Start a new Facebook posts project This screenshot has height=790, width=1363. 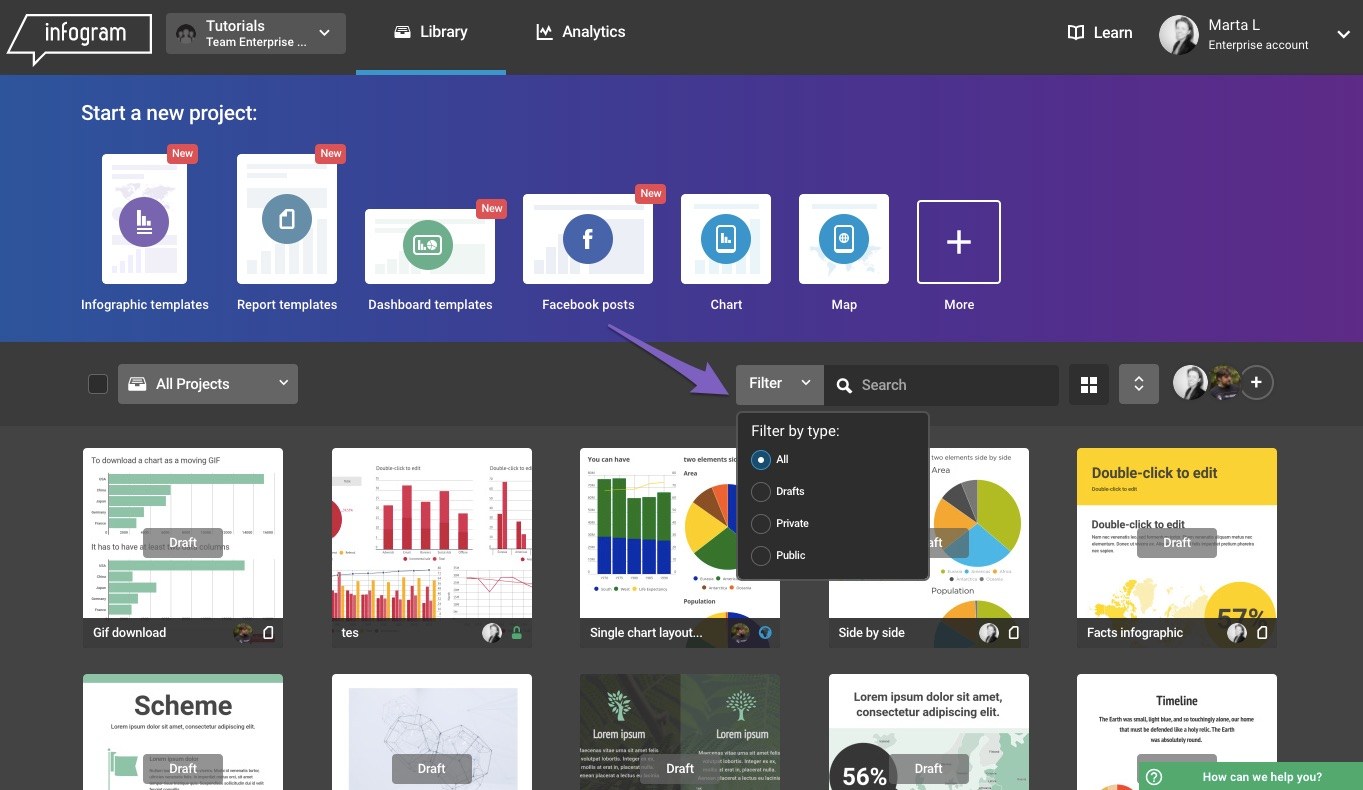587,240
